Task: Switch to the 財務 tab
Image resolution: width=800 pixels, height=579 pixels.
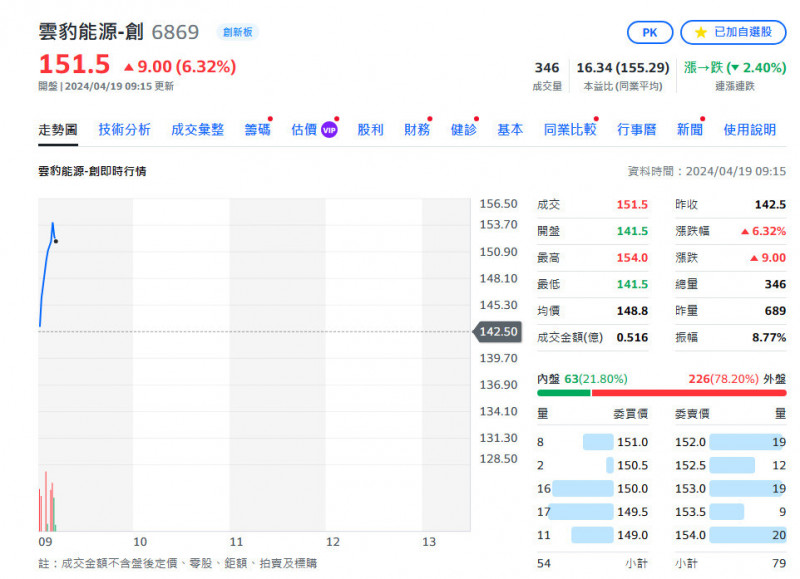Action: coord(417,130)
